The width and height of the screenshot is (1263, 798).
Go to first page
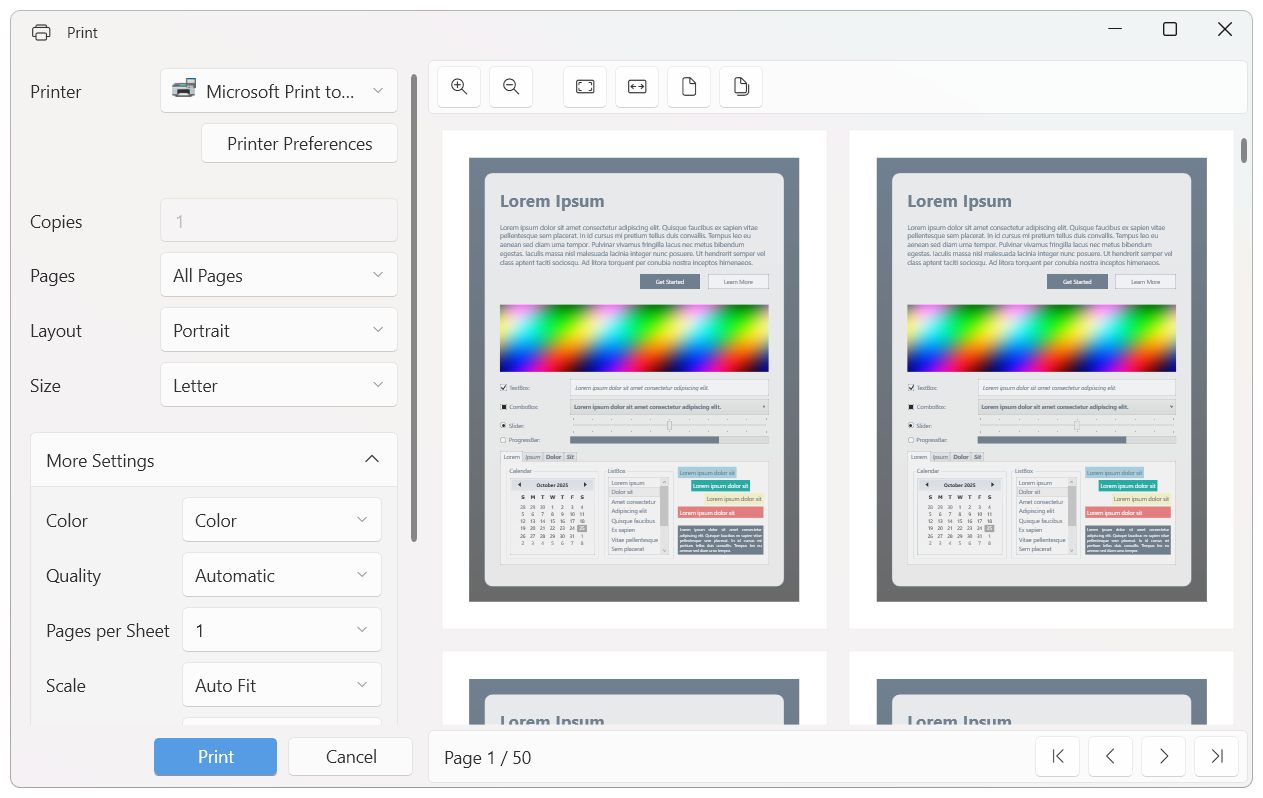pyautogui.click(x=1058, y=757)
